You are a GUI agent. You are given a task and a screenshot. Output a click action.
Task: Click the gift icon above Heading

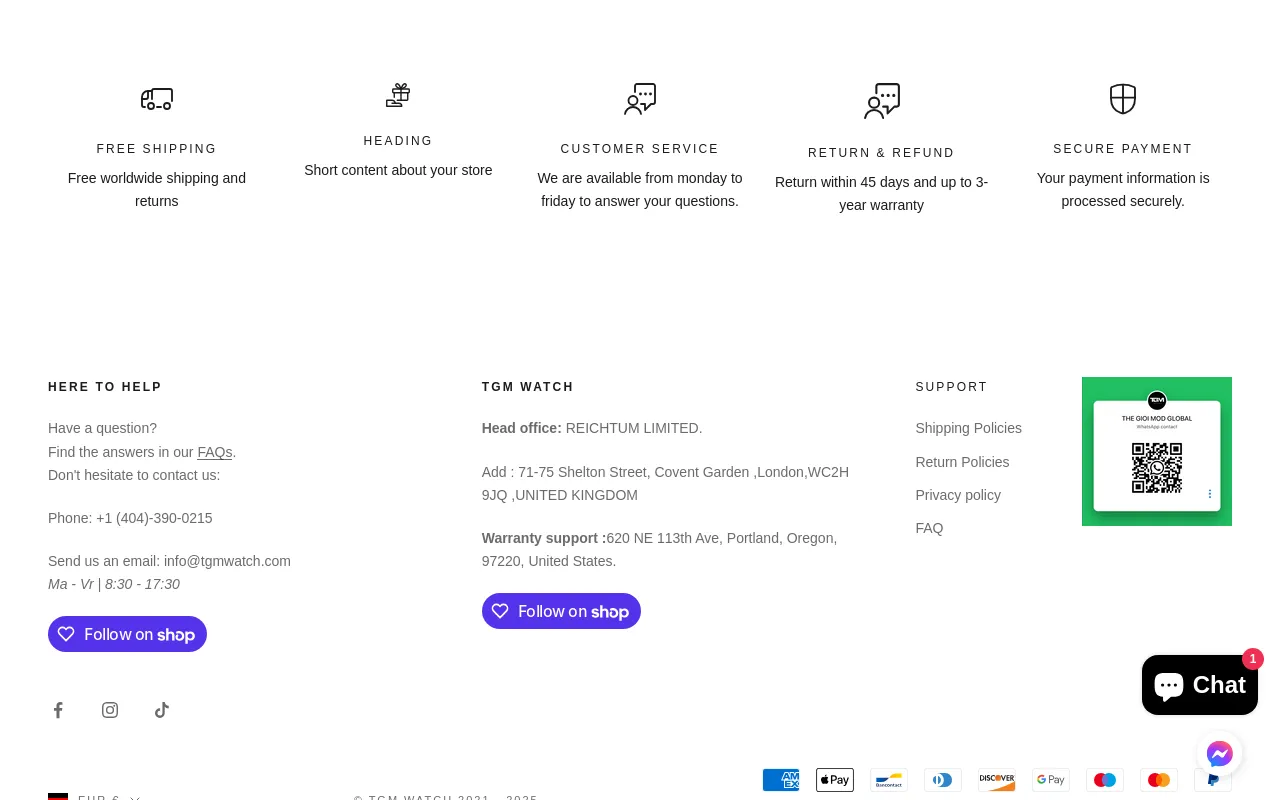click(398, 95)
